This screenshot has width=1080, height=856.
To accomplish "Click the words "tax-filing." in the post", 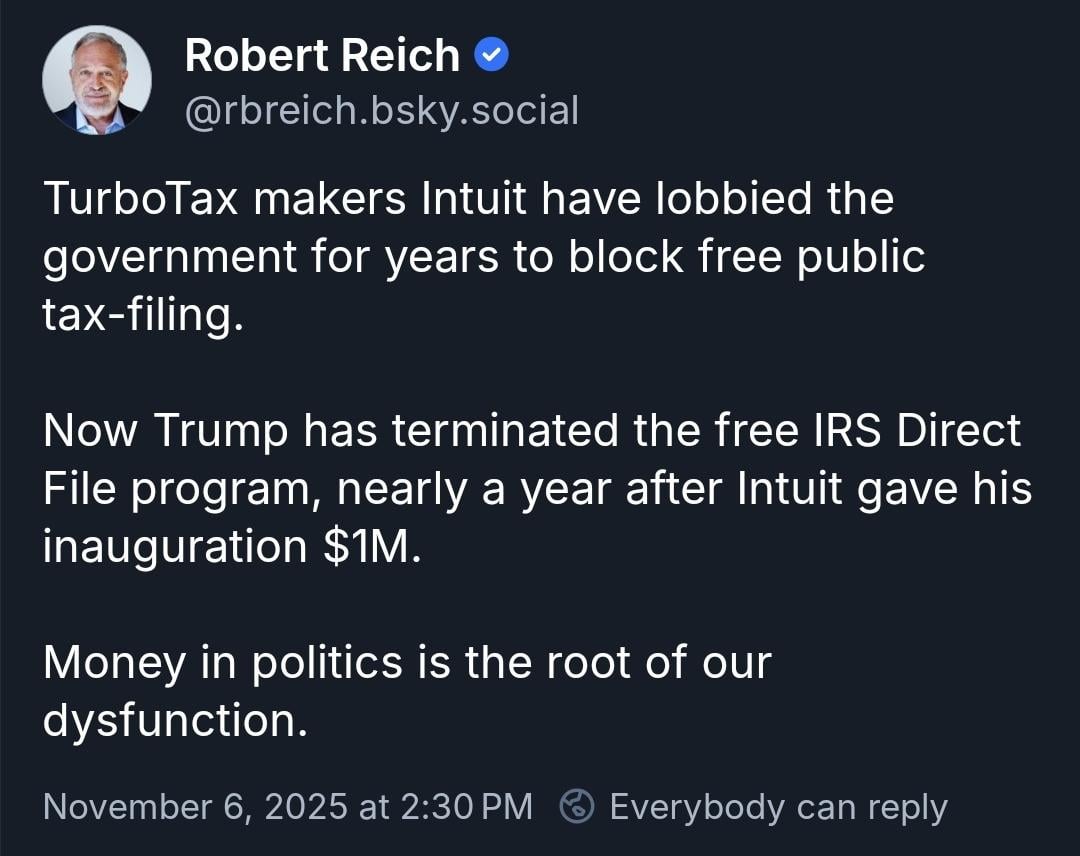I will pyautogui.click(x=142, y=315).
